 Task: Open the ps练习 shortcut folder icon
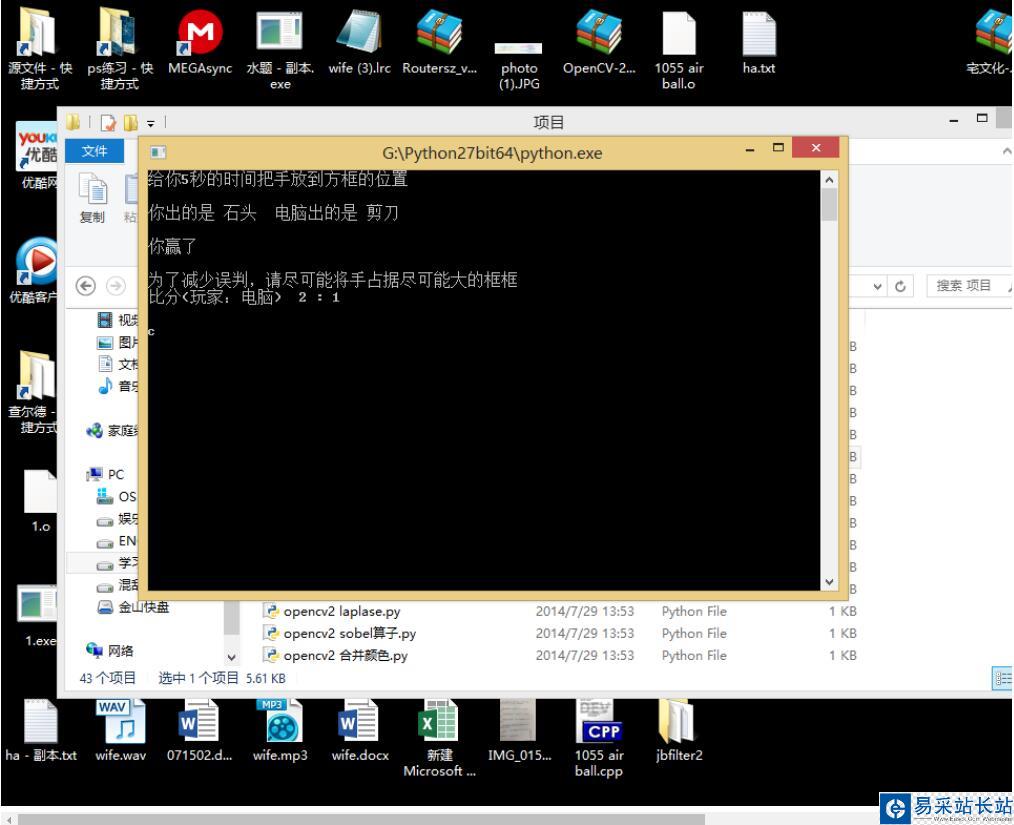tap(118, 32)
